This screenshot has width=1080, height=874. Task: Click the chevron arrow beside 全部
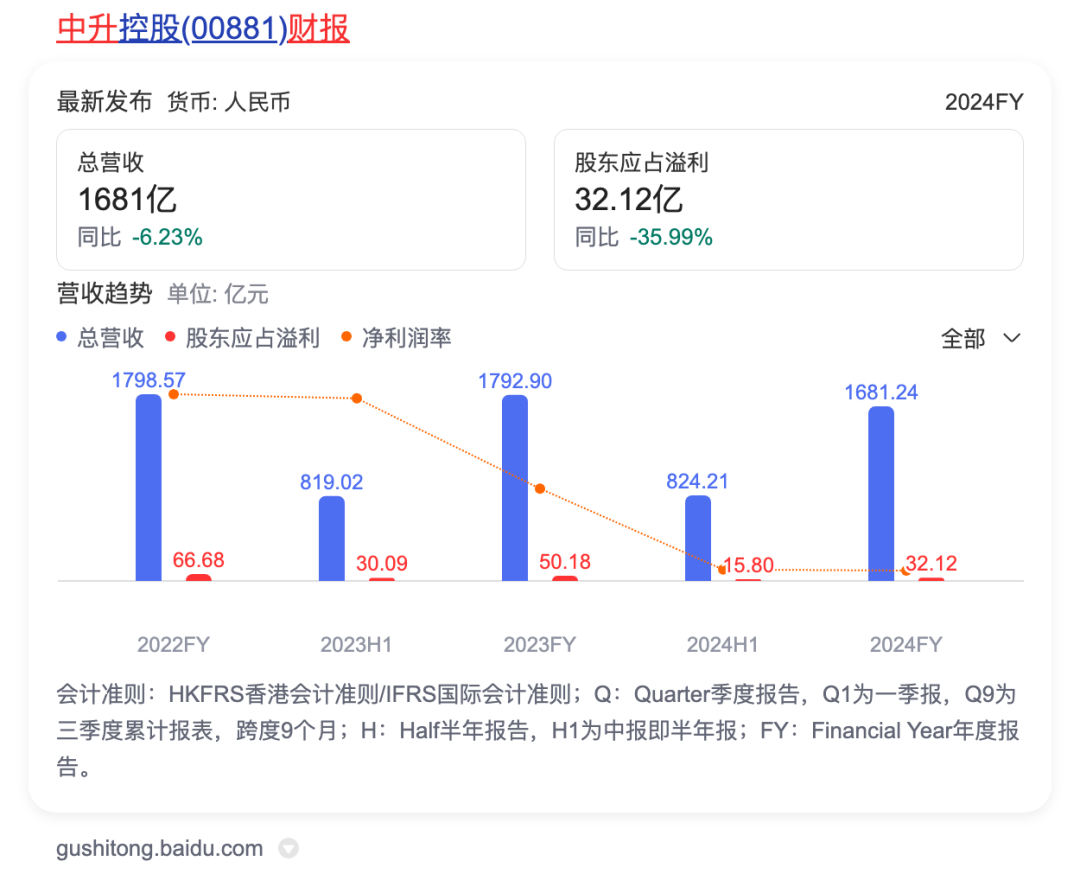pyautogui.click(x=1012, y=338)
